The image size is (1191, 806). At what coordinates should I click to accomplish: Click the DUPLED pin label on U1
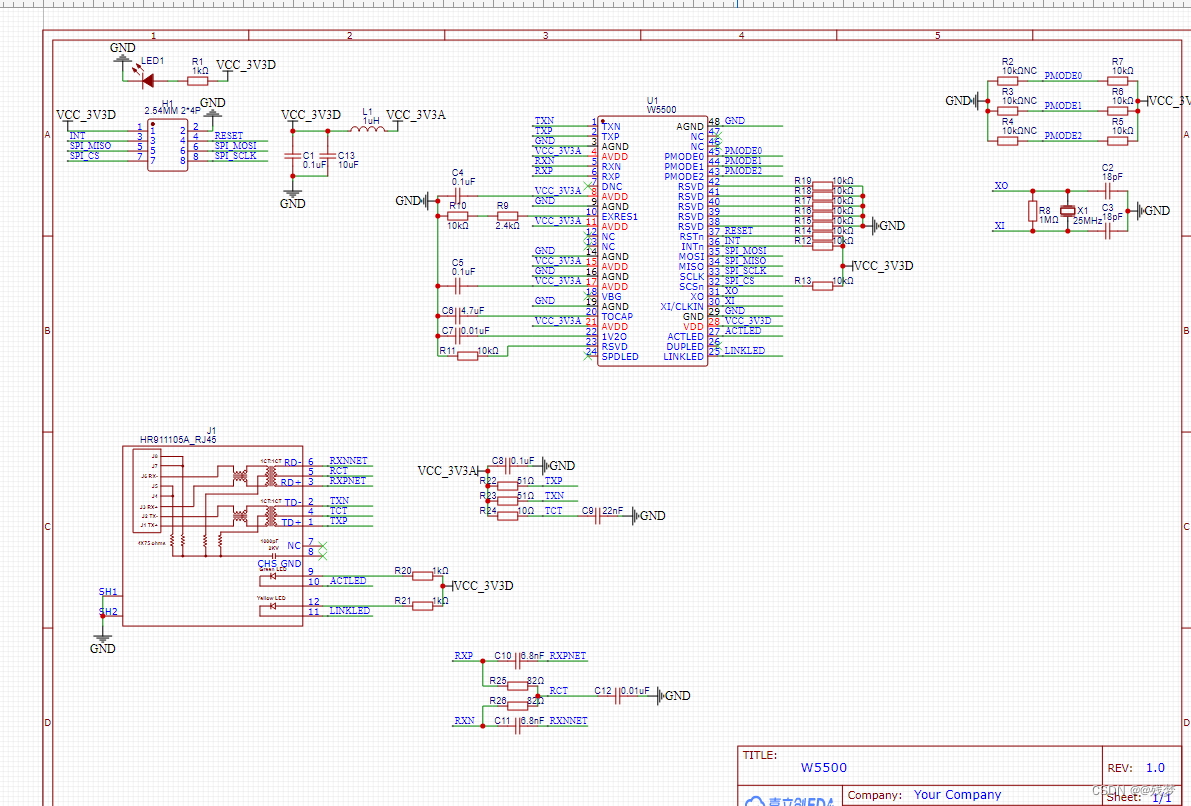click(x=685, y=346)
